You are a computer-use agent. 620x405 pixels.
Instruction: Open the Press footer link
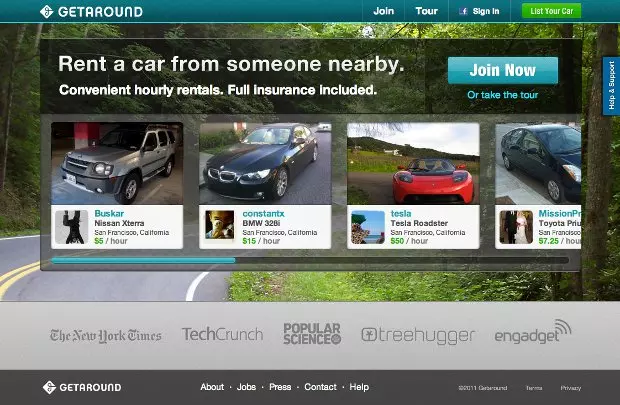click(280, 387)
